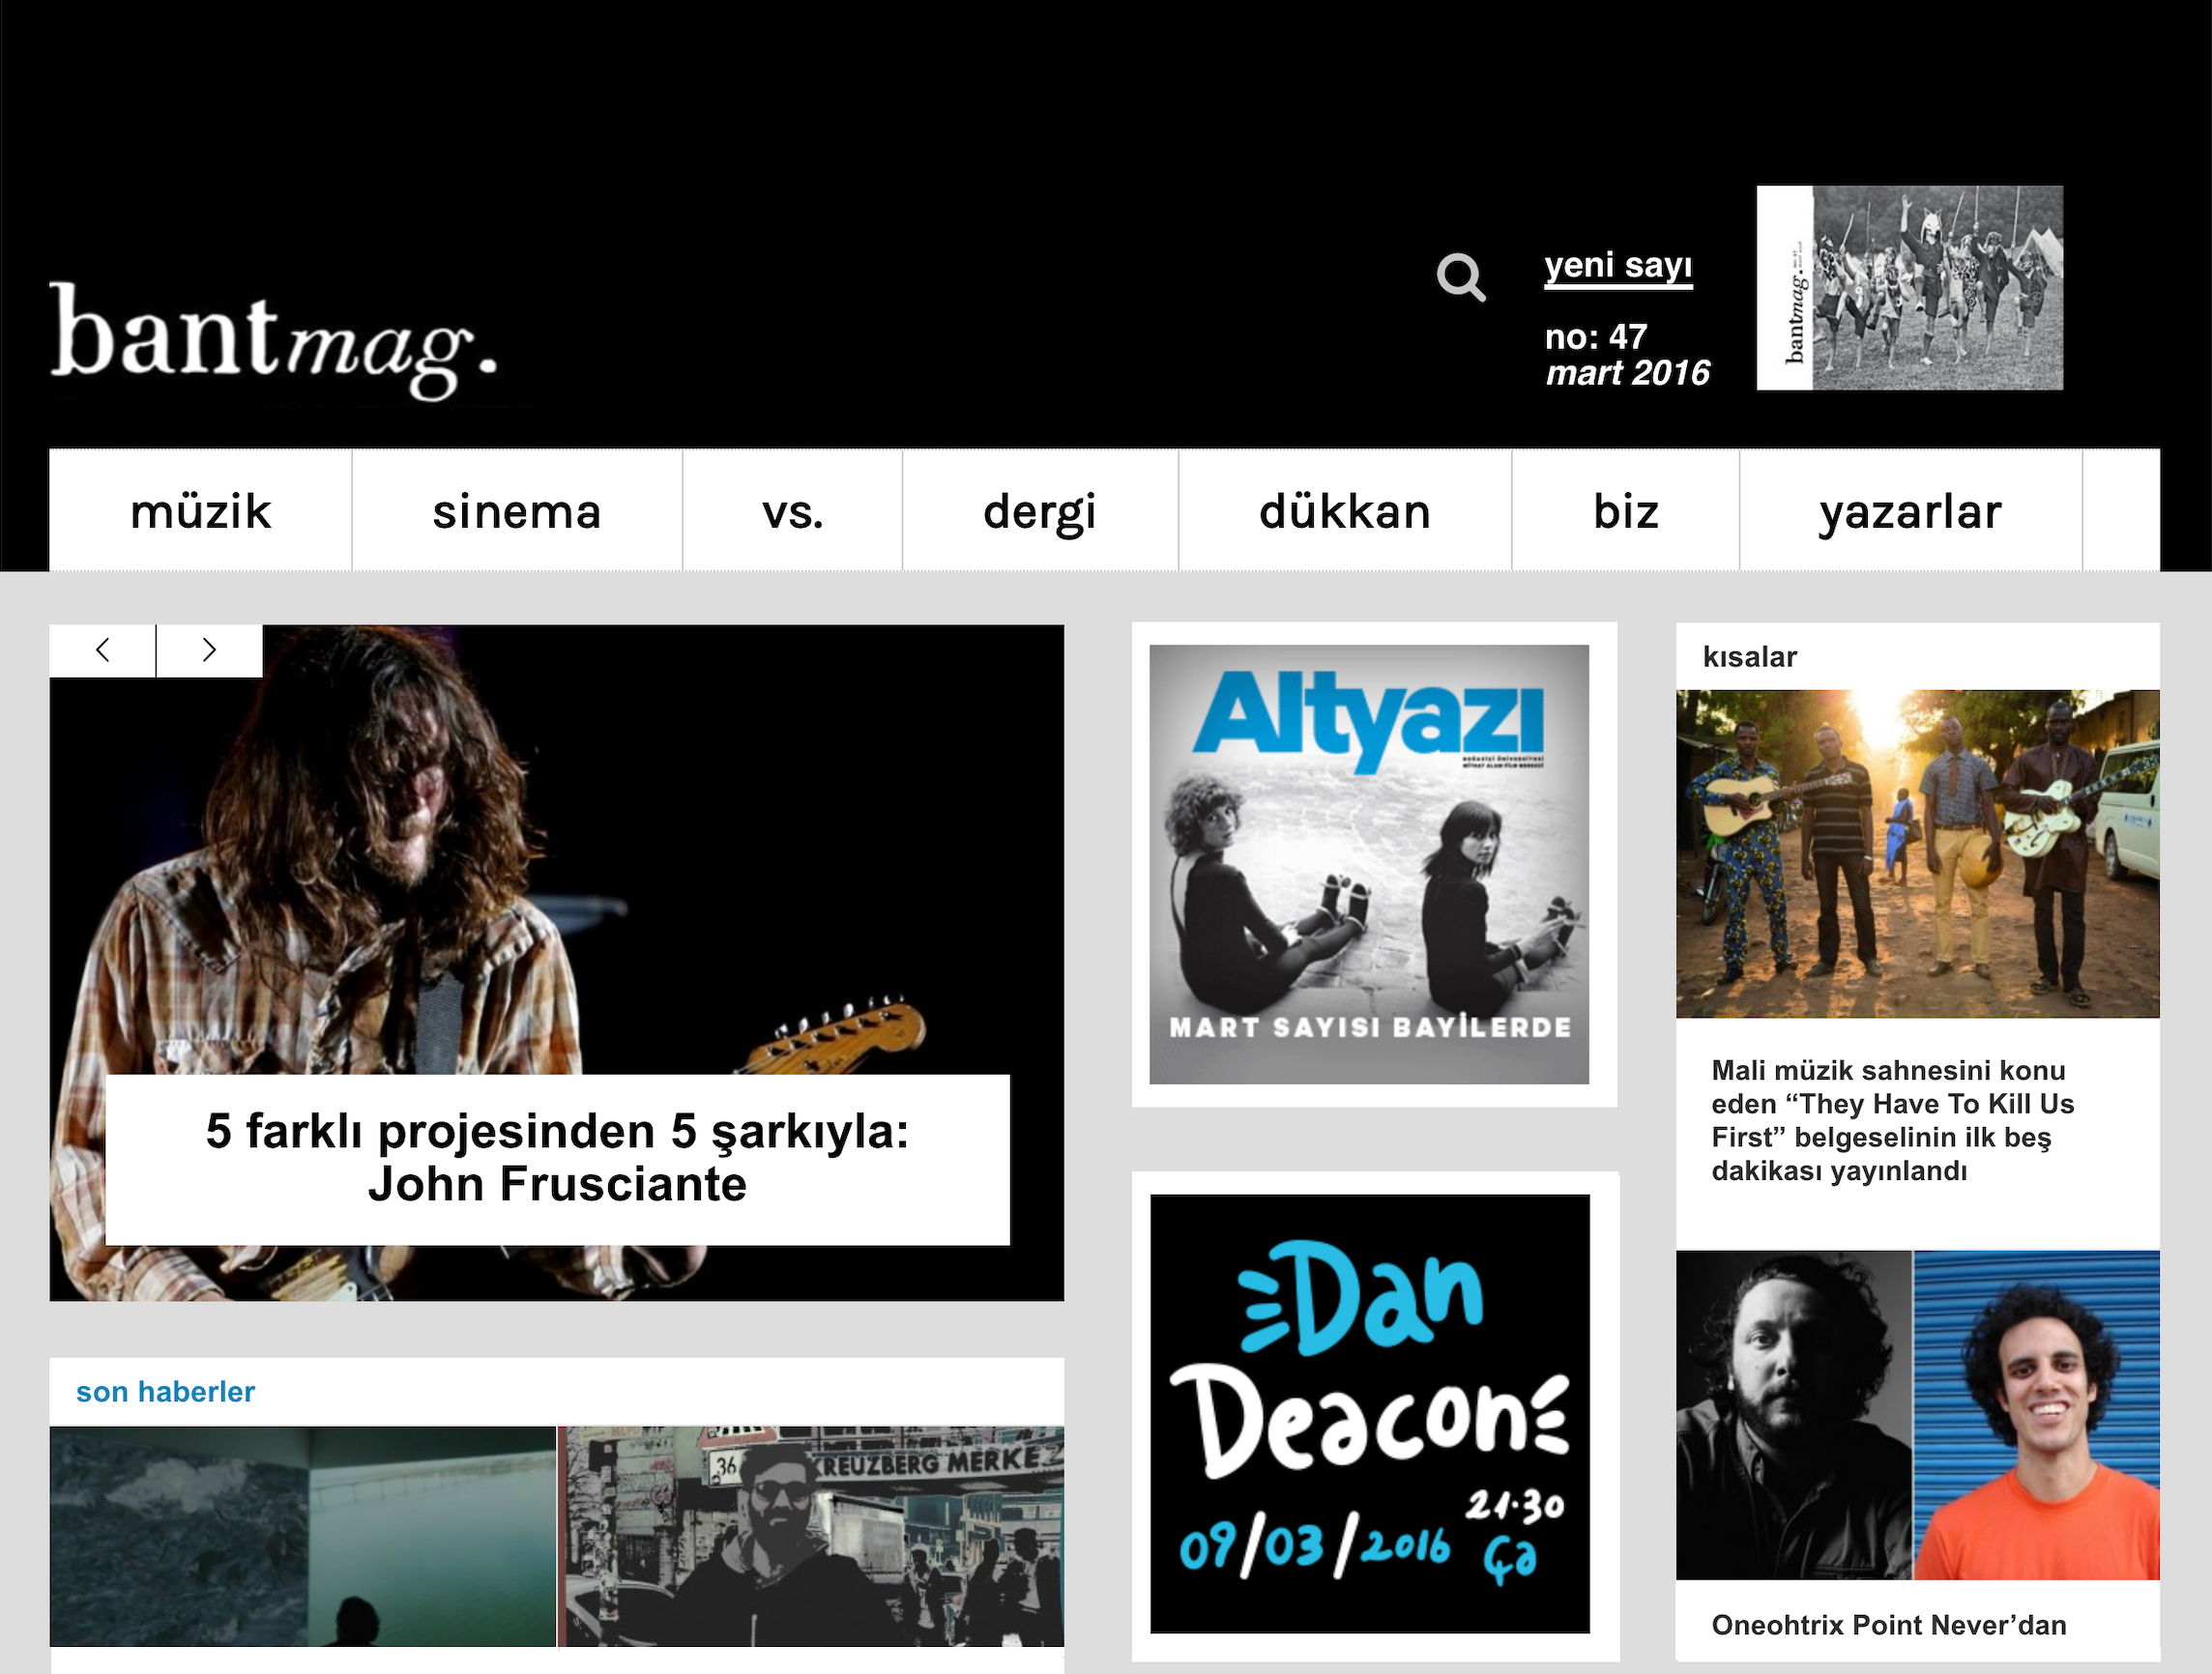This screenshot has height=1674, width=2212.
Task: Open the Mali musicians photo
Action: click(1918, 854)
